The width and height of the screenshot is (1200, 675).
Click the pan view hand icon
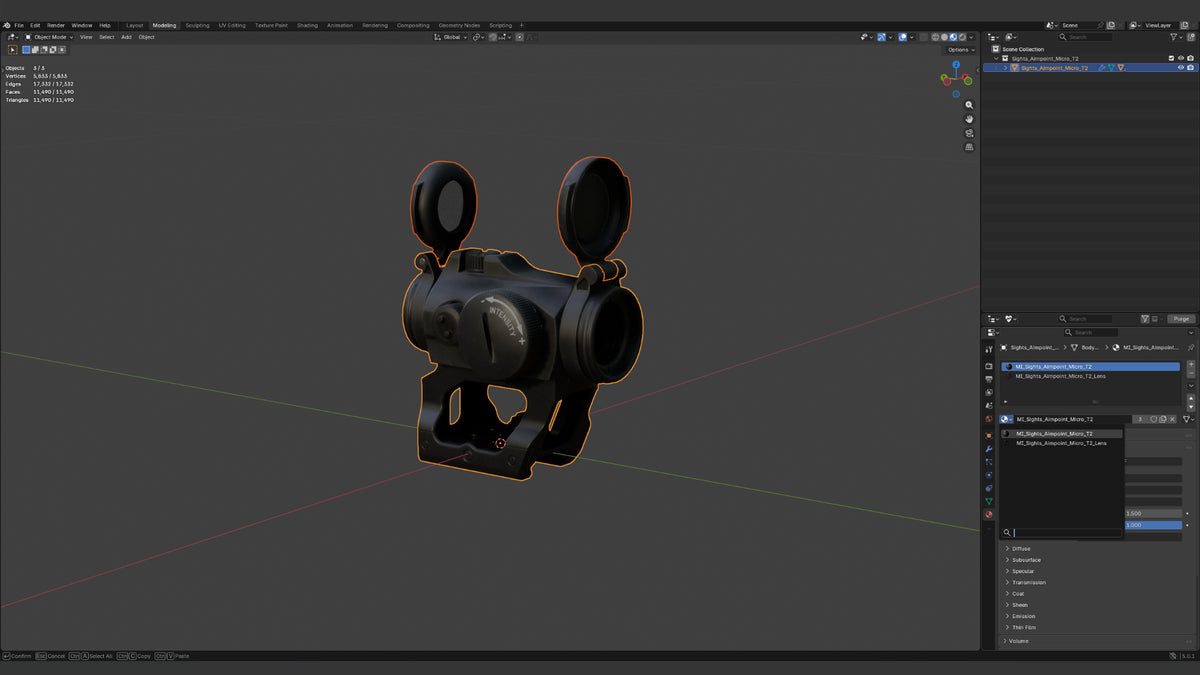click(x=969, y=119)
